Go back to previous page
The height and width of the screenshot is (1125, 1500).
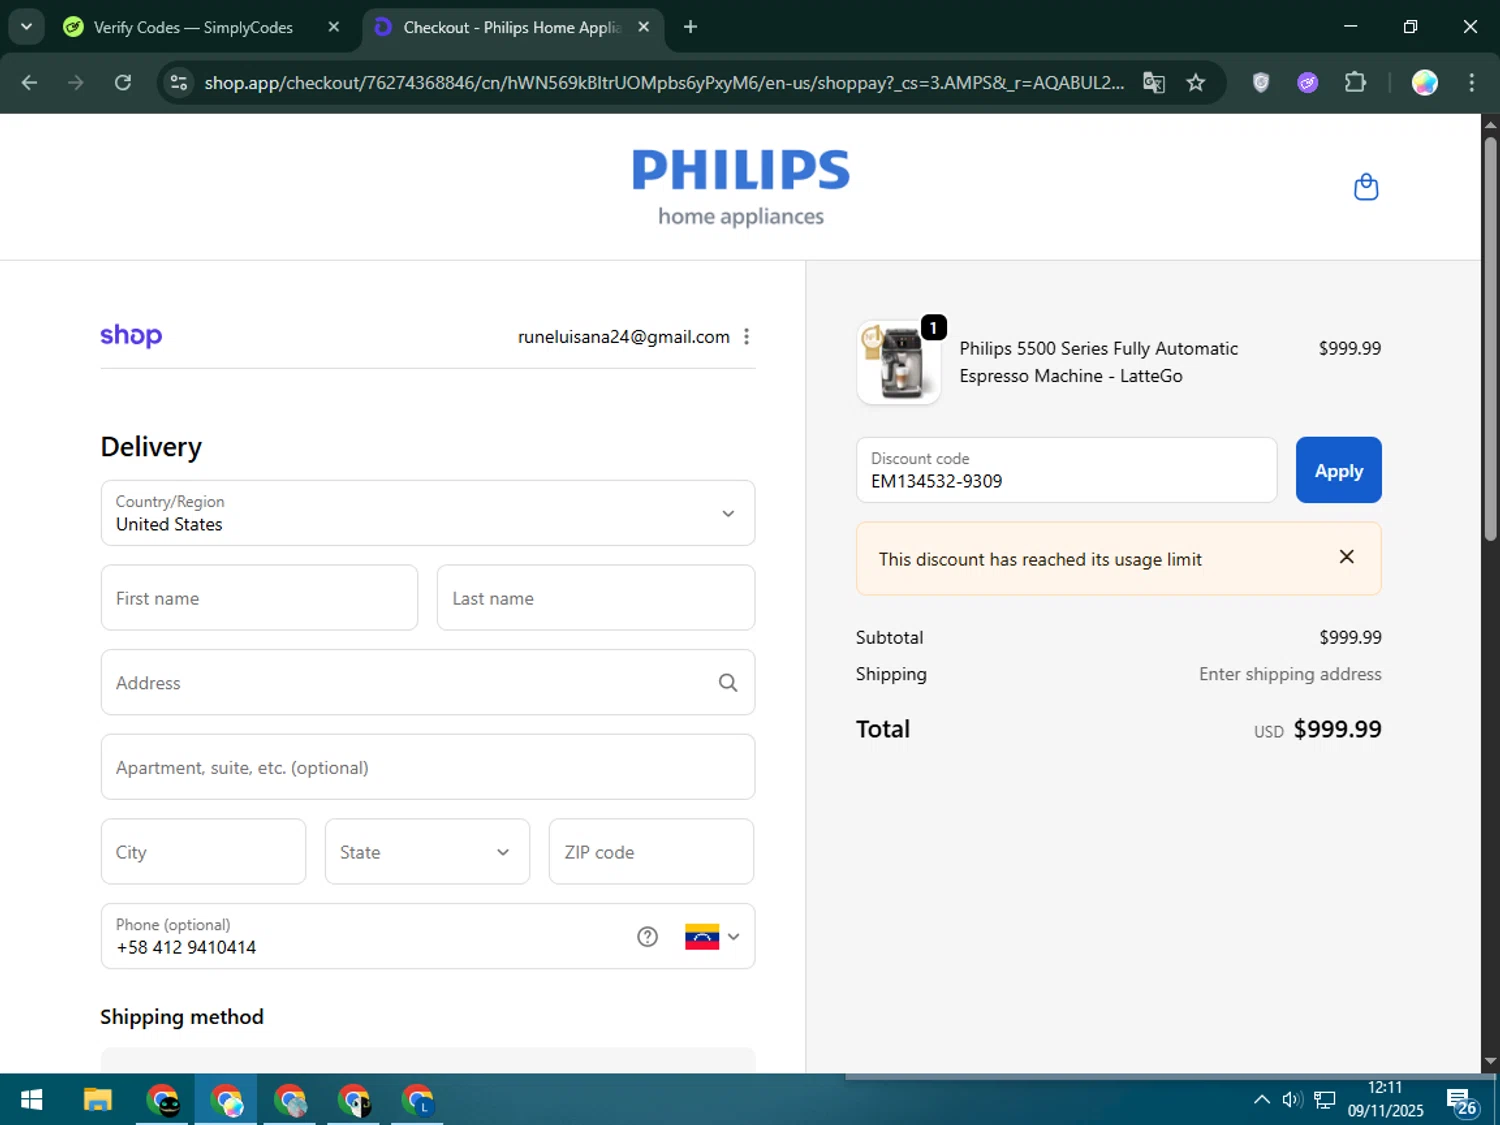(29, 83)
